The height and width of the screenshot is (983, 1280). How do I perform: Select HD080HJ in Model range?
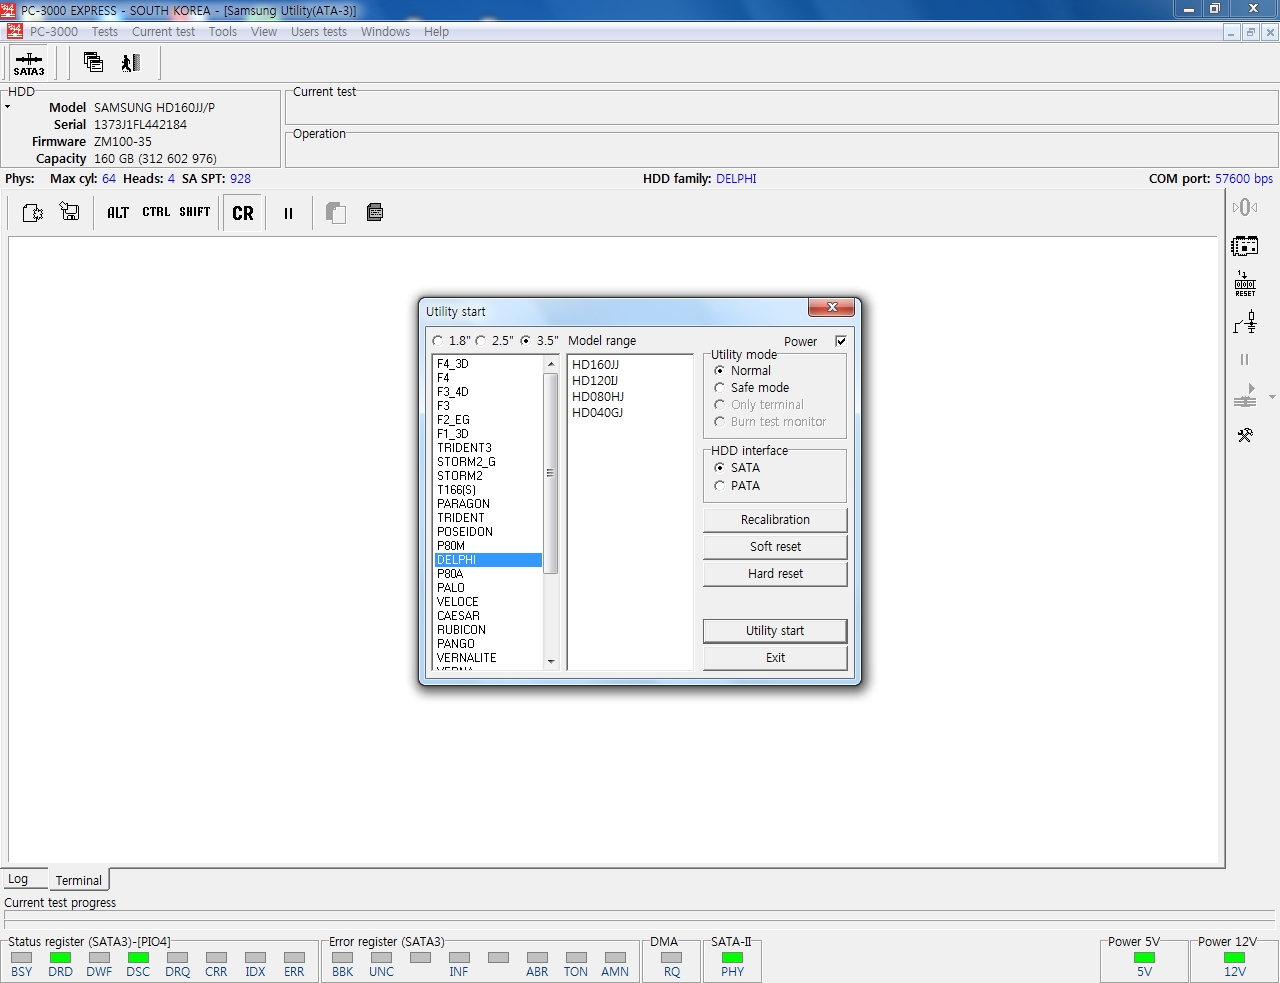[x=598, y=397]
